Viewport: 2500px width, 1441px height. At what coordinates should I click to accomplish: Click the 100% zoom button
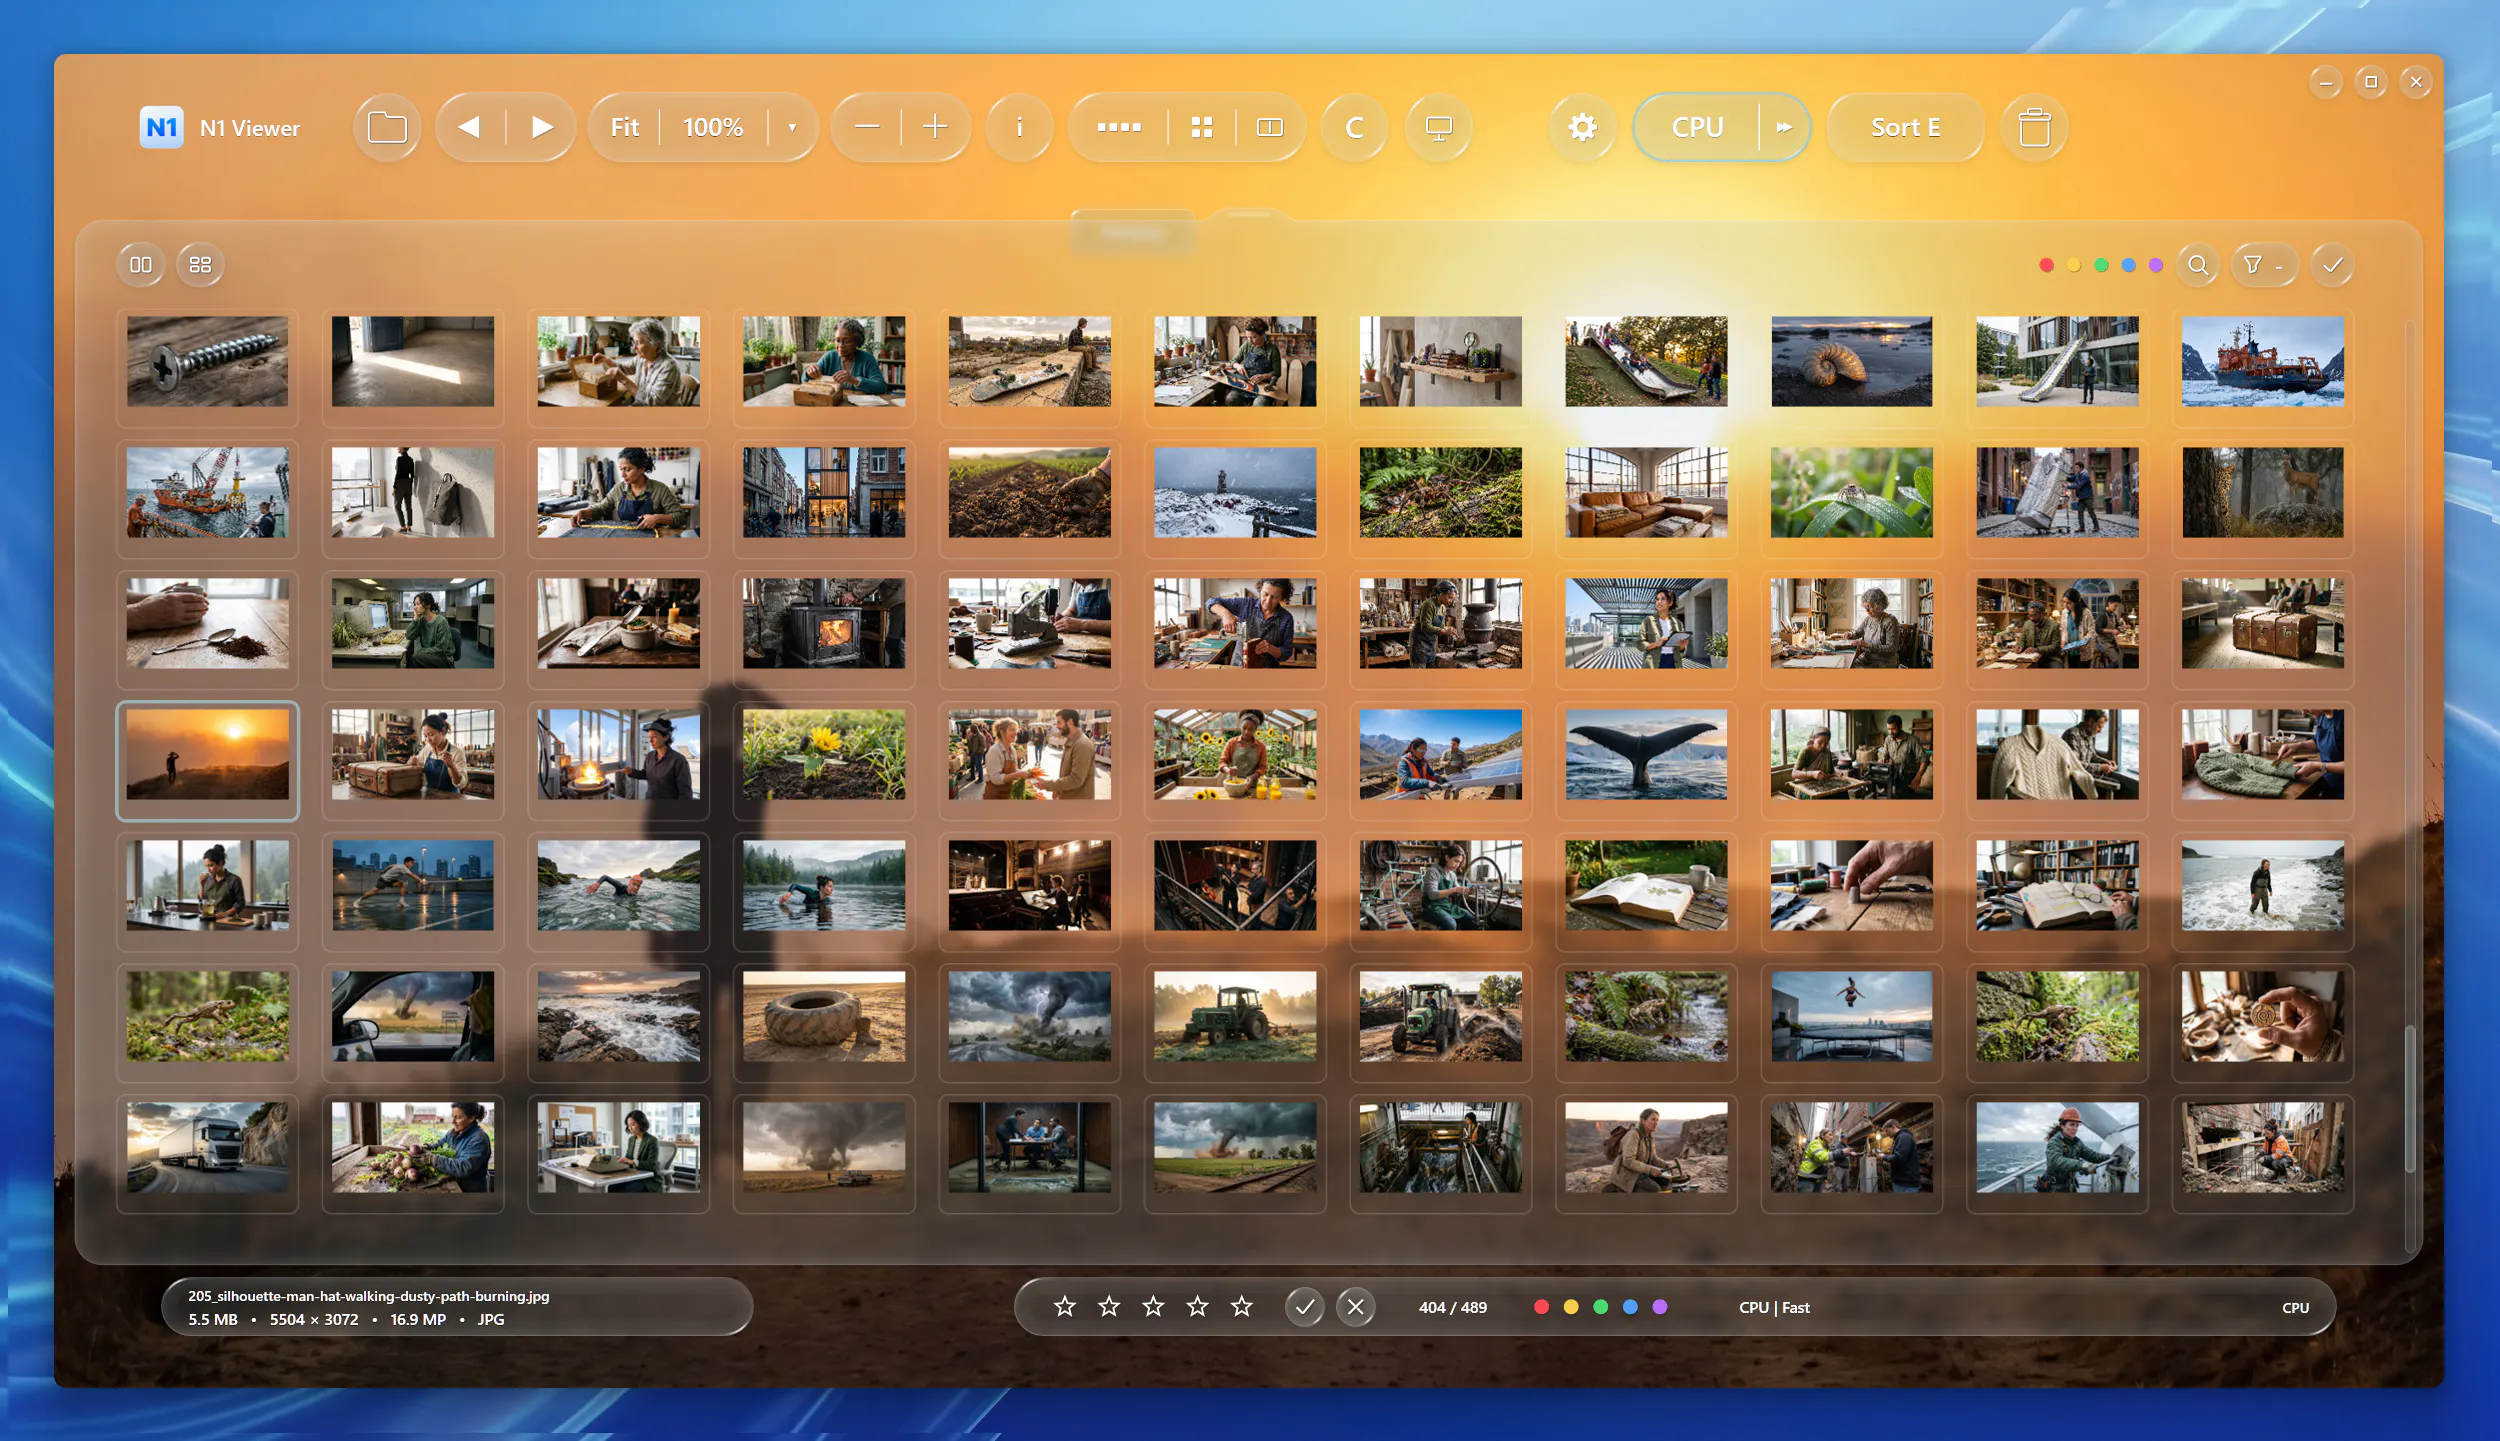point(713,127)
